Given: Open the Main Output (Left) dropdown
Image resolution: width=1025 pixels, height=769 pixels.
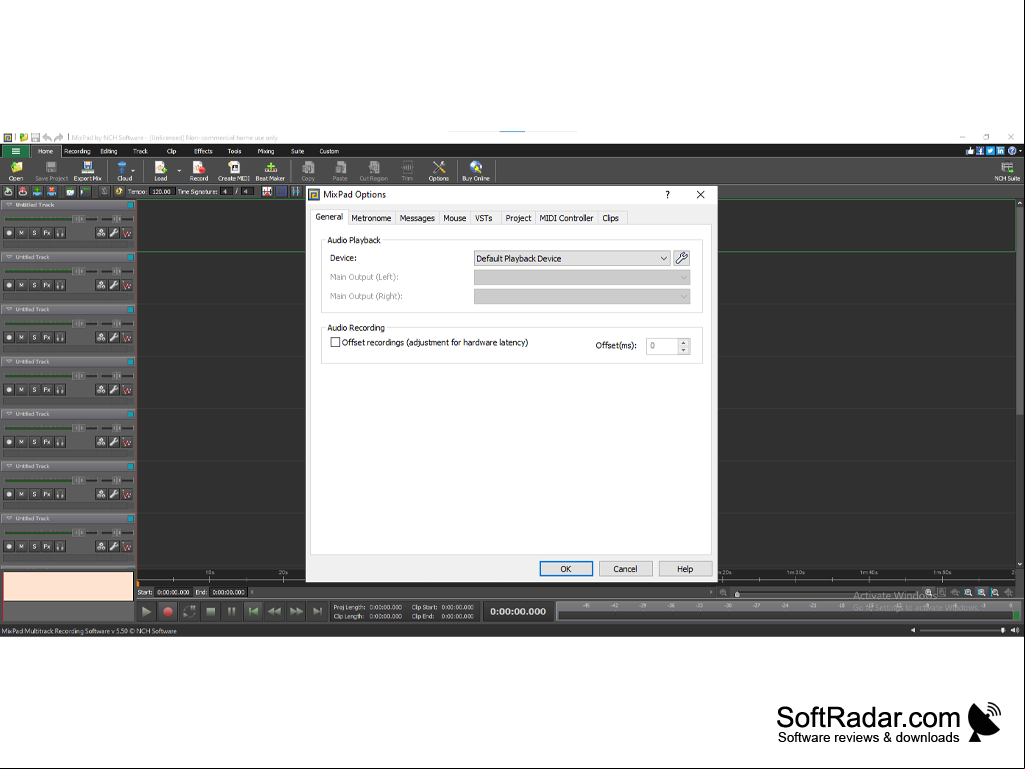Looking at the screenshot, I should (582, 277).
